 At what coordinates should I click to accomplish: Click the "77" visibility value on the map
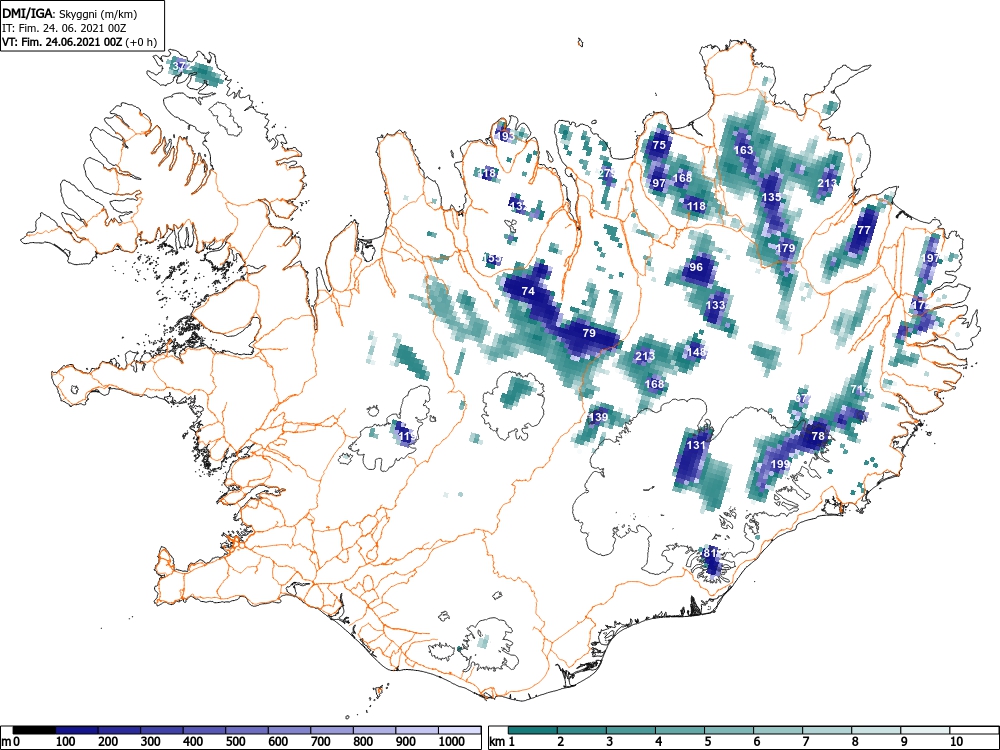coord(864,231)
